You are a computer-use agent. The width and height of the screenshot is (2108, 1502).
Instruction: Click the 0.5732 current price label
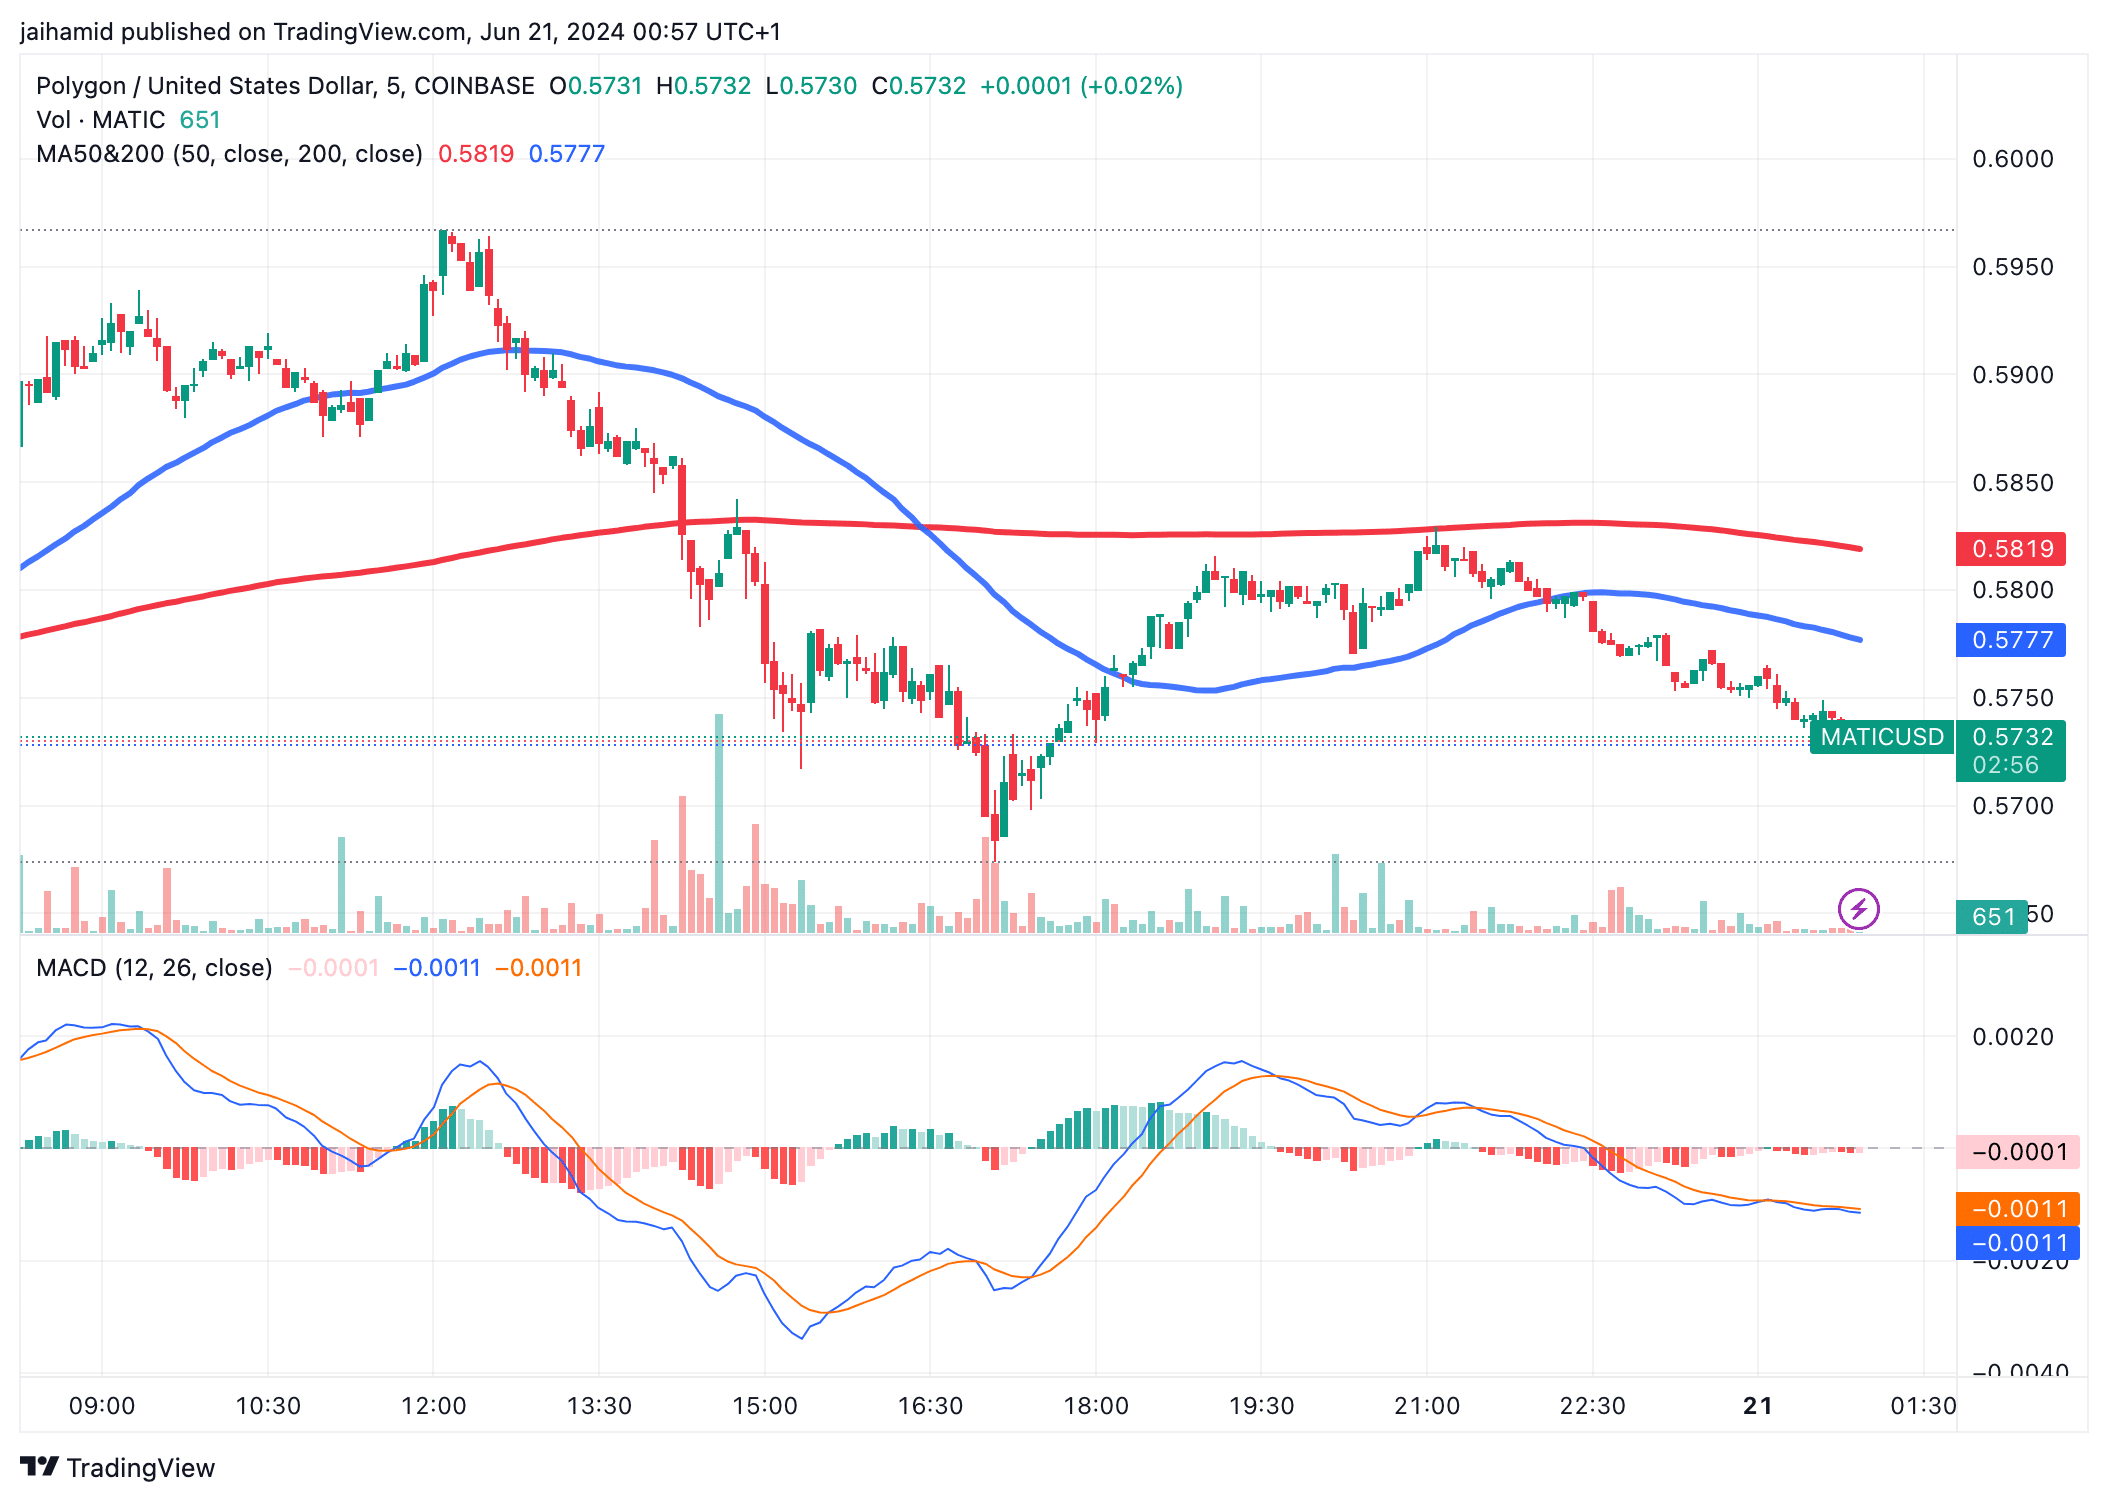point(2012,737)
